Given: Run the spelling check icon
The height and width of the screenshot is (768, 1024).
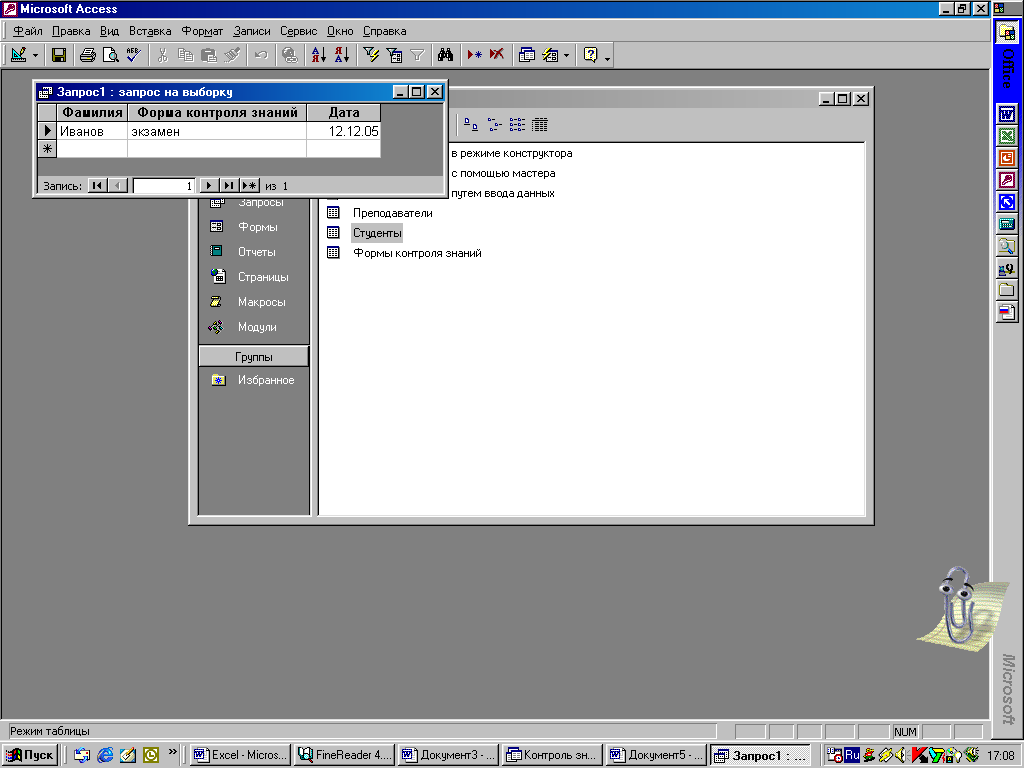Looking at the screenshot, I should [x=134, y=56].
